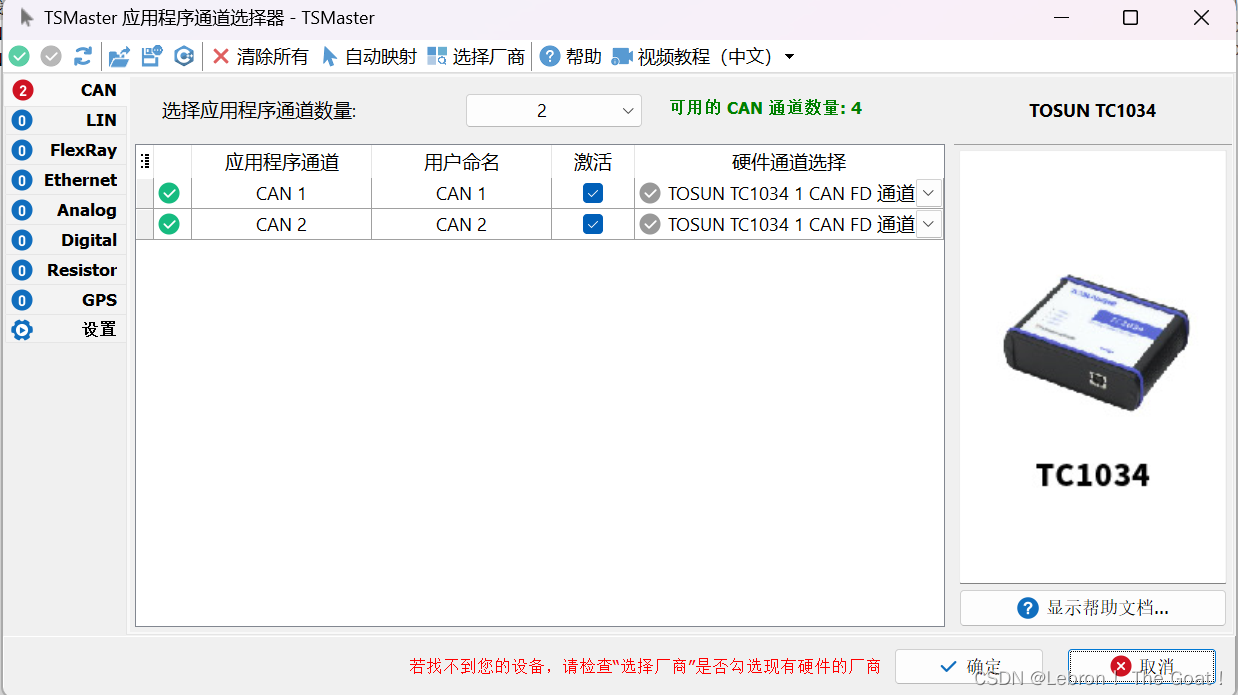Click the 清除所有 clear all icon
The height and width of the screenshot is (695, 1238).
tap(223, 56)
